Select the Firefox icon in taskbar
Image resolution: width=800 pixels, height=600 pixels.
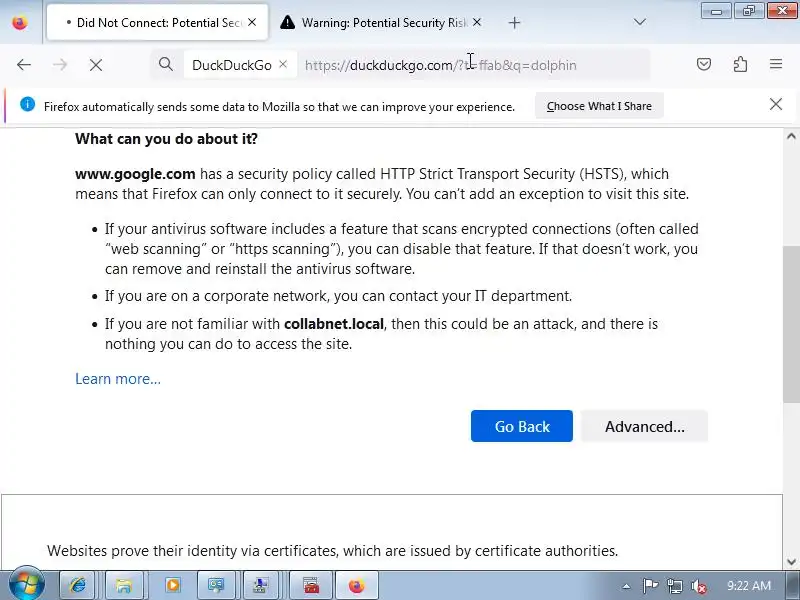click(x=357, y=585)
